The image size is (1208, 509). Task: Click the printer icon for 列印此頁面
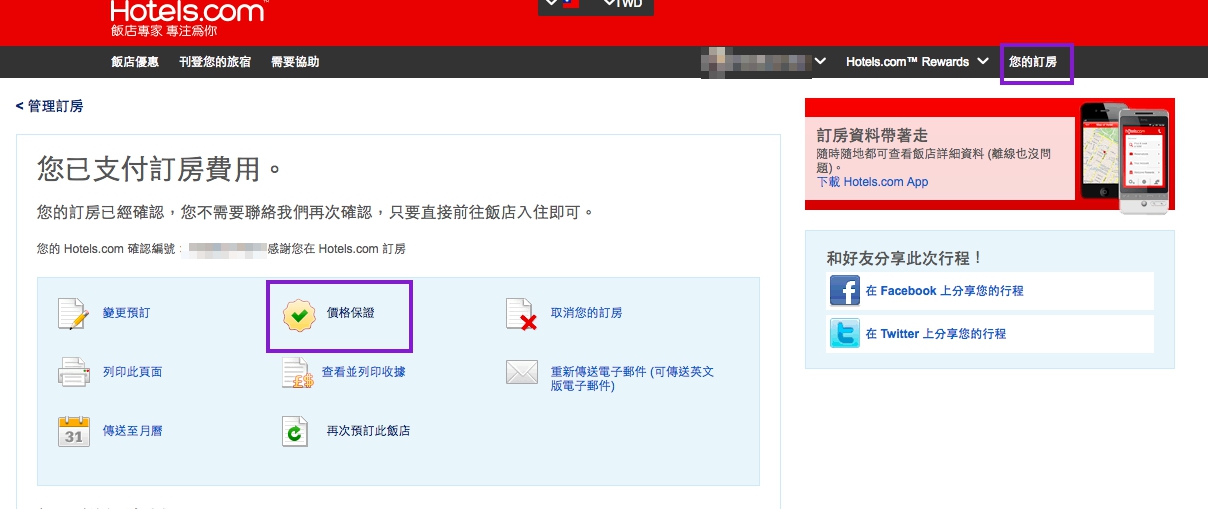point(74,372)
